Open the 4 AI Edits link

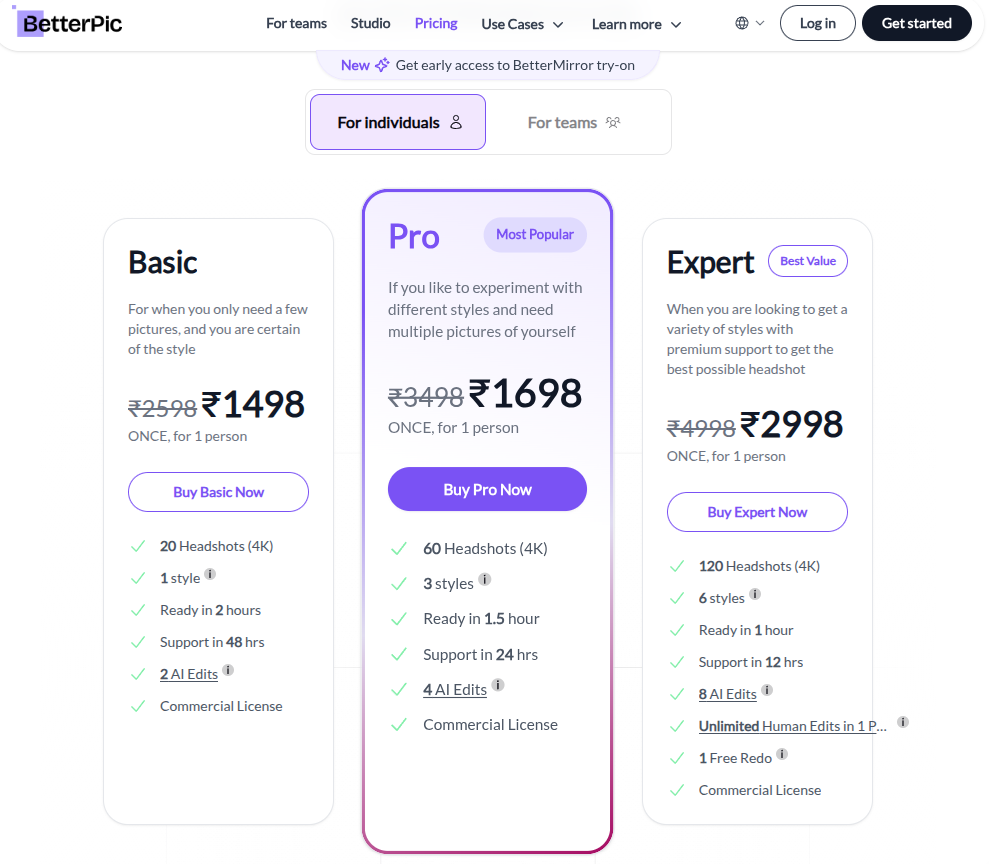455,689
